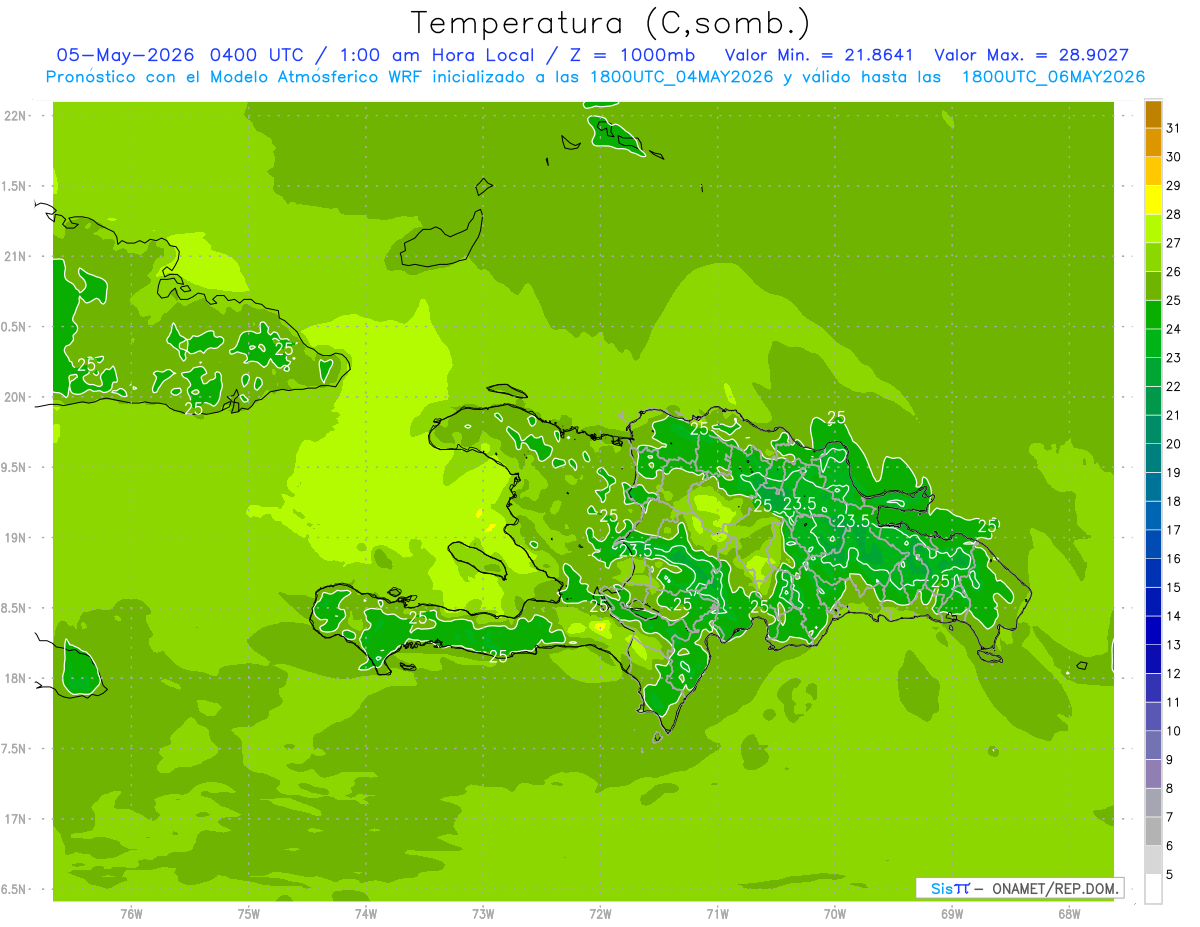The height and width of the screenshot is (927, 1200).
Task: Click the 72W longitude axis label
Action: [600, 914]
